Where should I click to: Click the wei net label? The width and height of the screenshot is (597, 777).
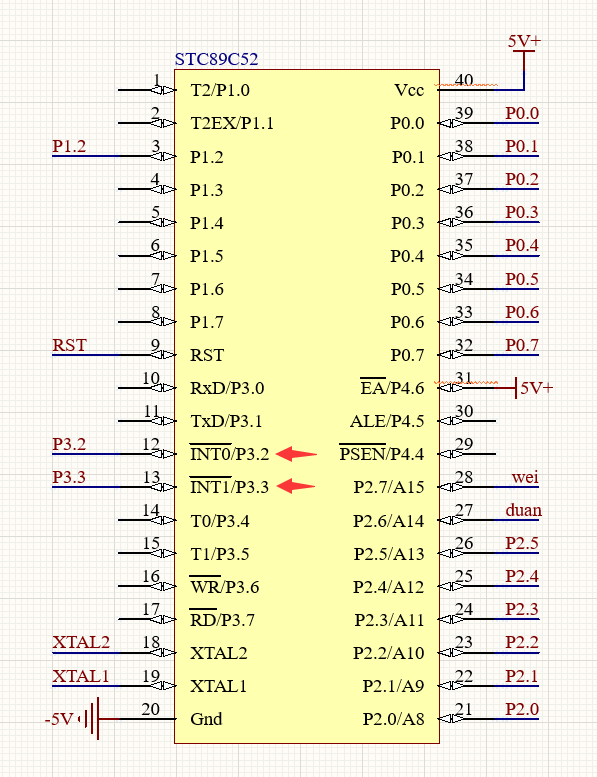(525, 477)
